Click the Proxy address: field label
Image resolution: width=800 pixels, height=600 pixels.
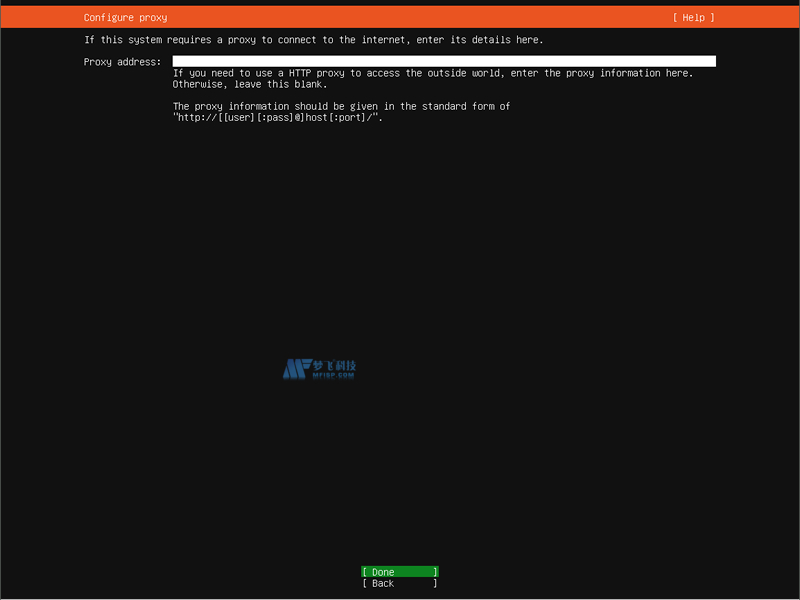coord(120,61)
